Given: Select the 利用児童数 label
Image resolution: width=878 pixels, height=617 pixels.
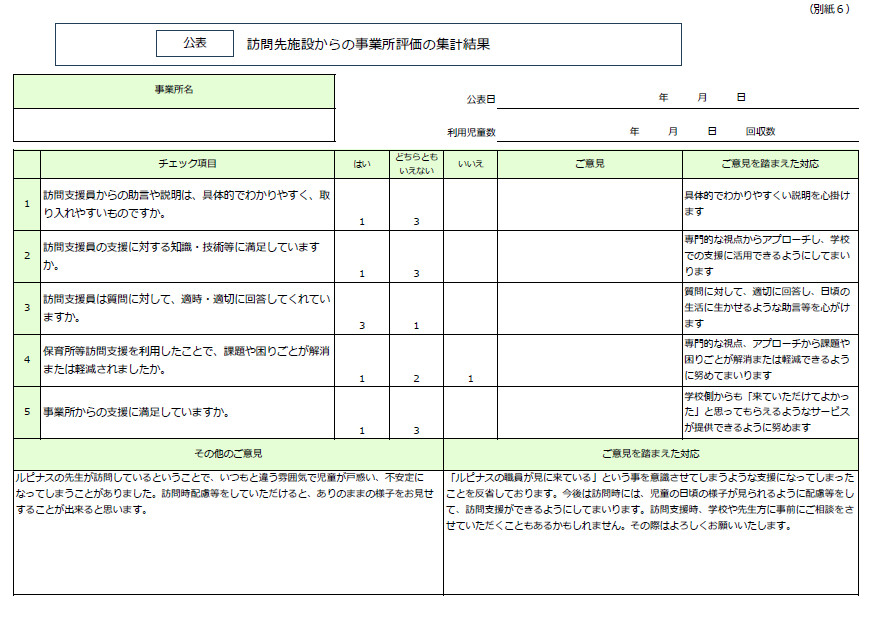Looking at the screenshot, I should tap(471, 132).
